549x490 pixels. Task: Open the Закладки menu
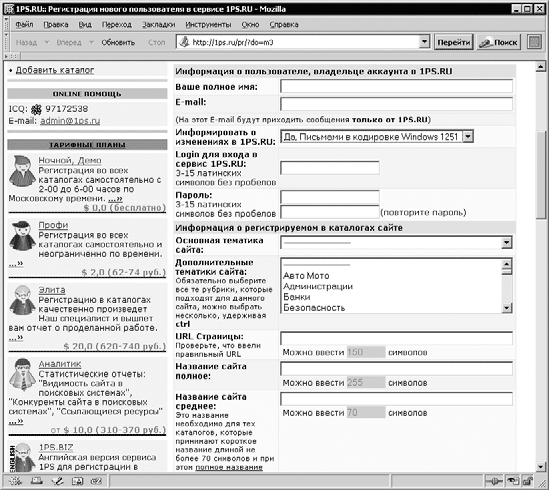coord(159,25)
